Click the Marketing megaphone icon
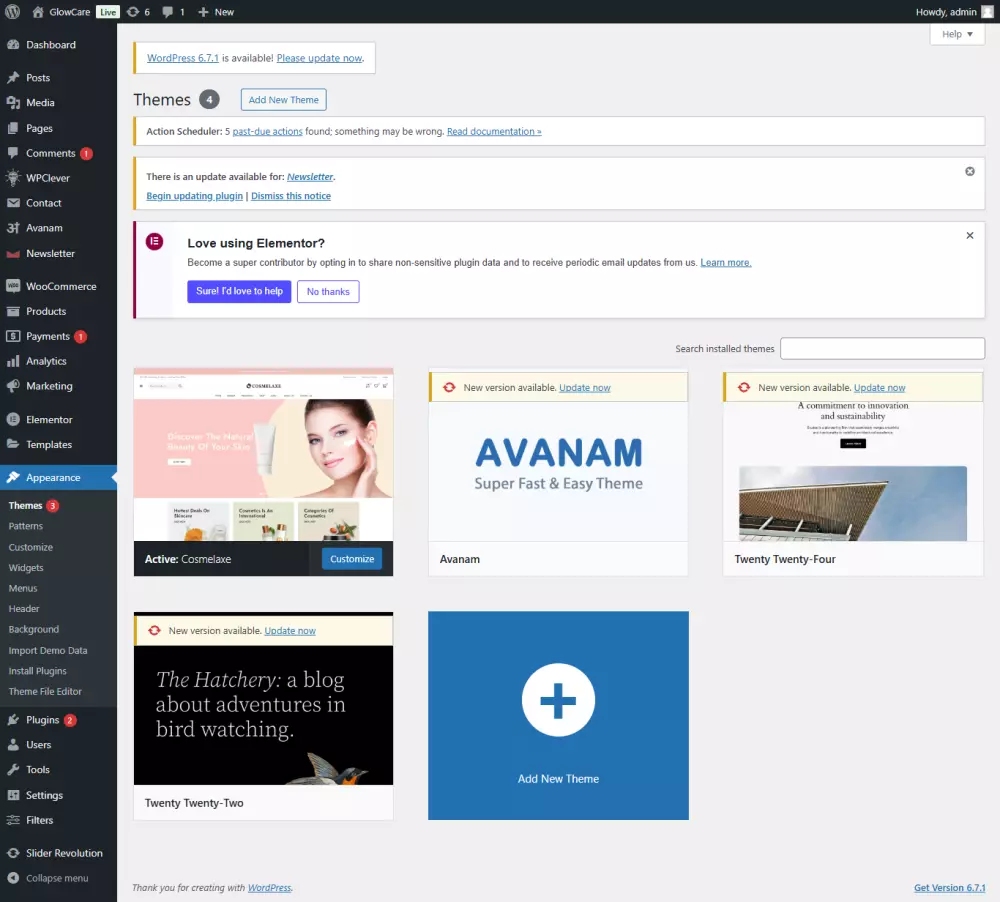Screen dimensions: 1000x902 click(x=13, y=386)
